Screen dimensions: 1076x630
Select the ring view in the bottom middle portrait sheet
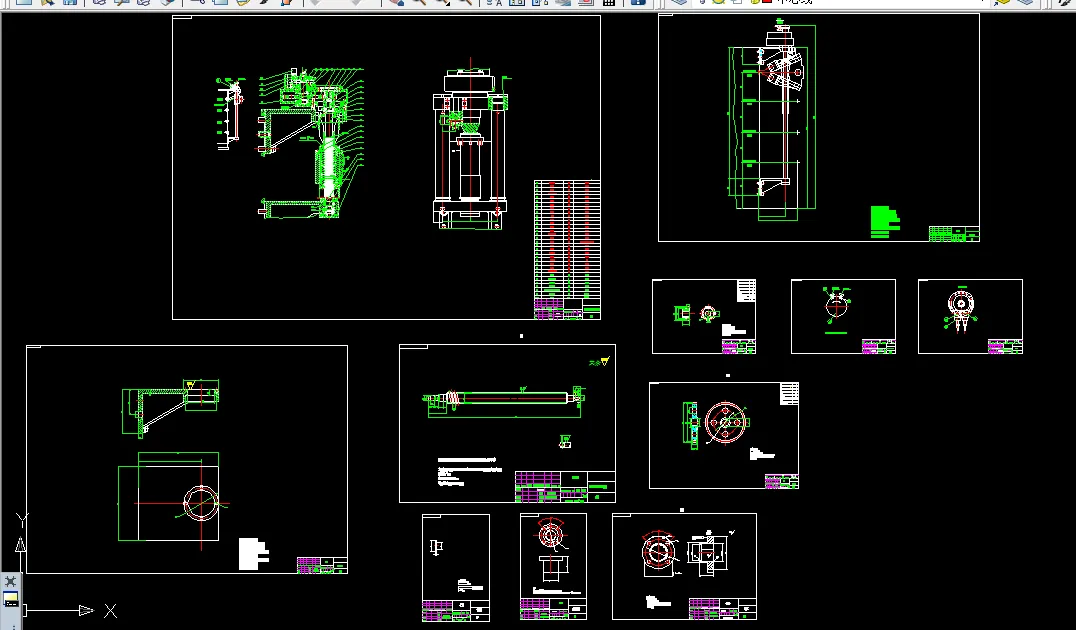click(x=552, y=534)
